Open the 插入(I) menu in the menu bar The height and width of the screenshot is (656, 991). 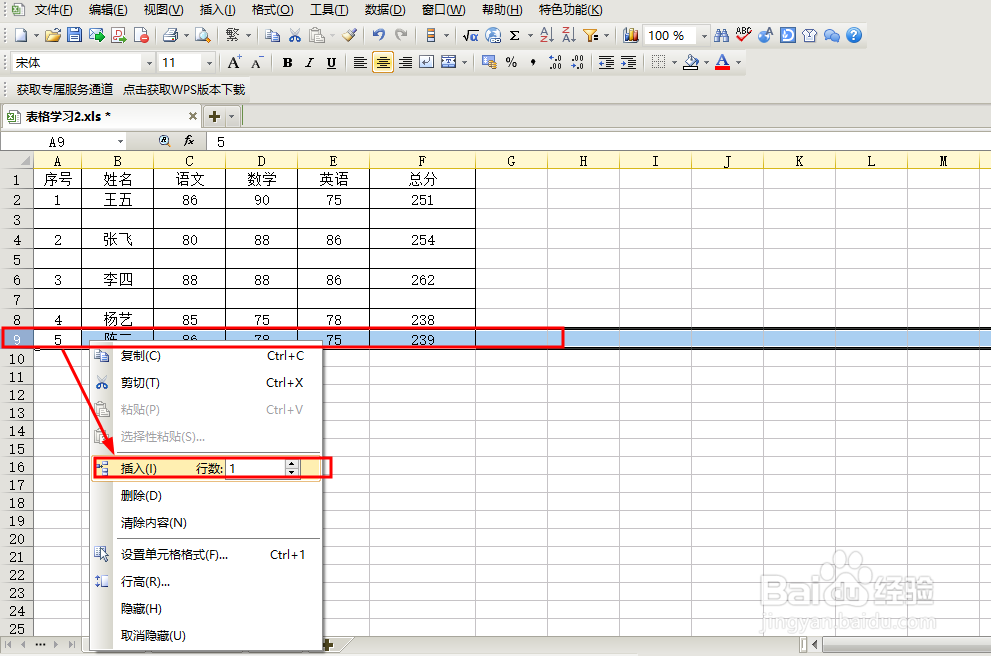(x=217, y=9)
